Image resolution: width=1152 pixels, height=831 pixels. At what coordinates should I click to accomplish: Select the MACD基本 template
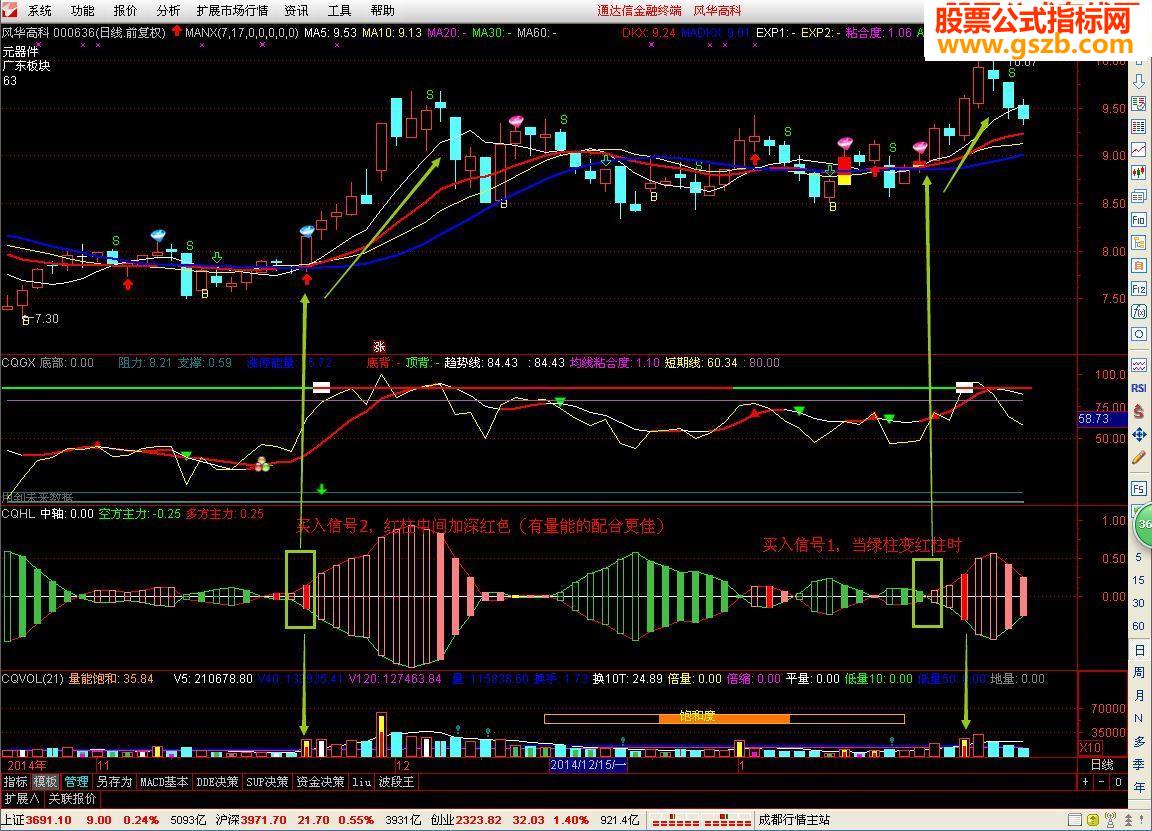pyautogui.click(x=164, y=782)
